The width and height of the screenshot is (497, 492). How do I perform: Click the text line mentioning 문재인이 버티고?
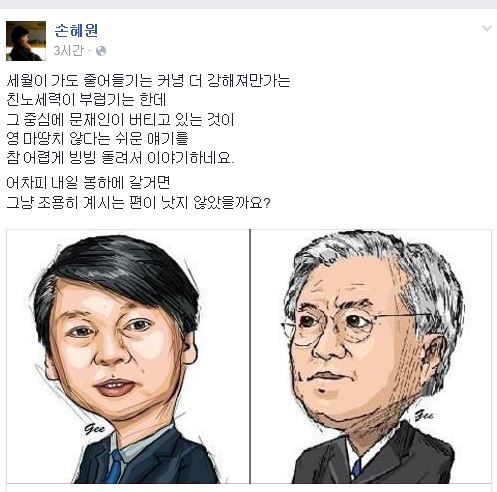pyautogui.click(x=120, y=119)
